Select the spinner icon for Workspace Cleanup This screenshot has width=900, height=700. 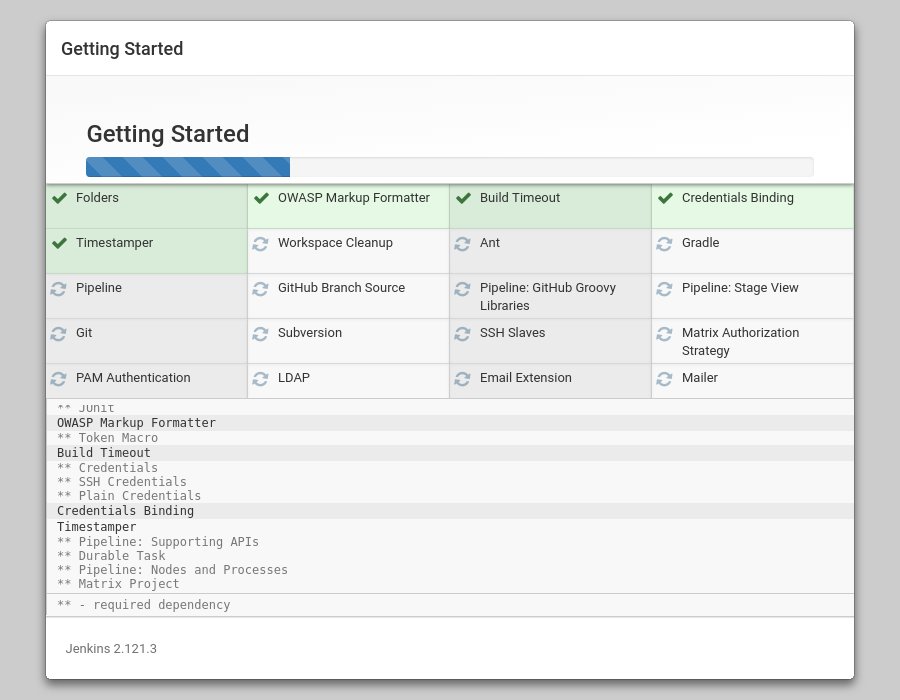tap(260, 243)
